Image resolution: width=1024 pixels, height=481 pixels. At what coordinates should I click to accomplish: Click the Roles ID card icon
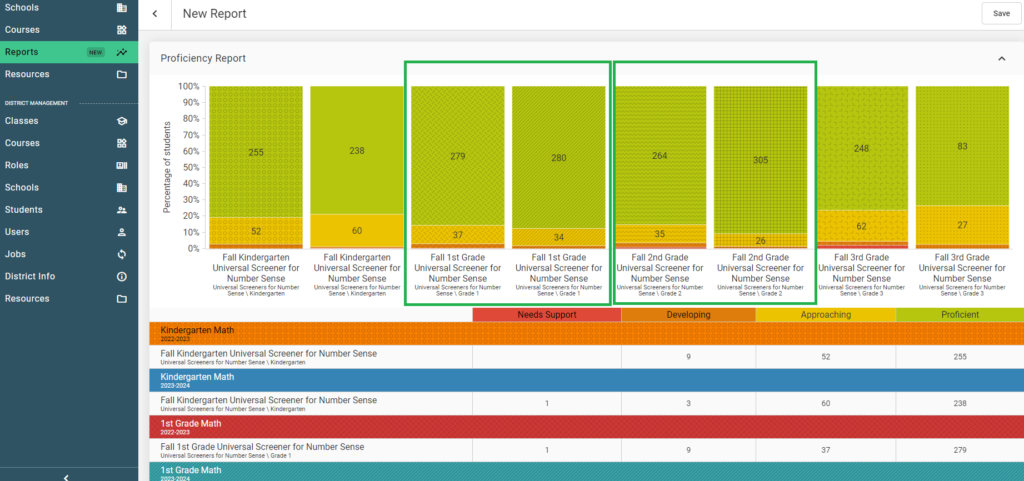tap(121, 165)
